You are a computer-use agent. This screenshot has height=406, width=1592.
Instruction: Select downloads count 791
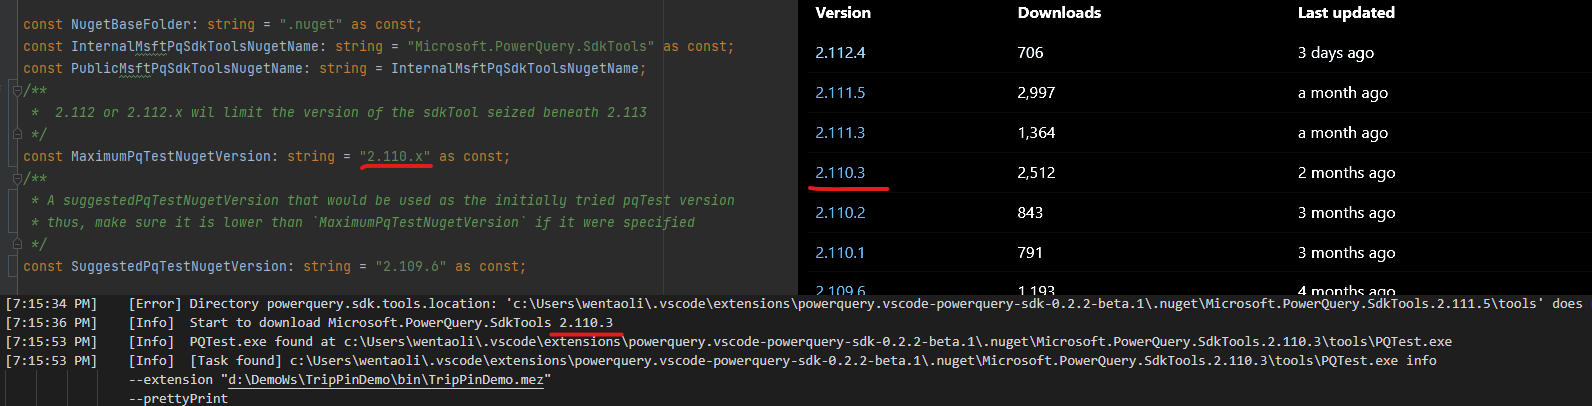click(1030, 253)
